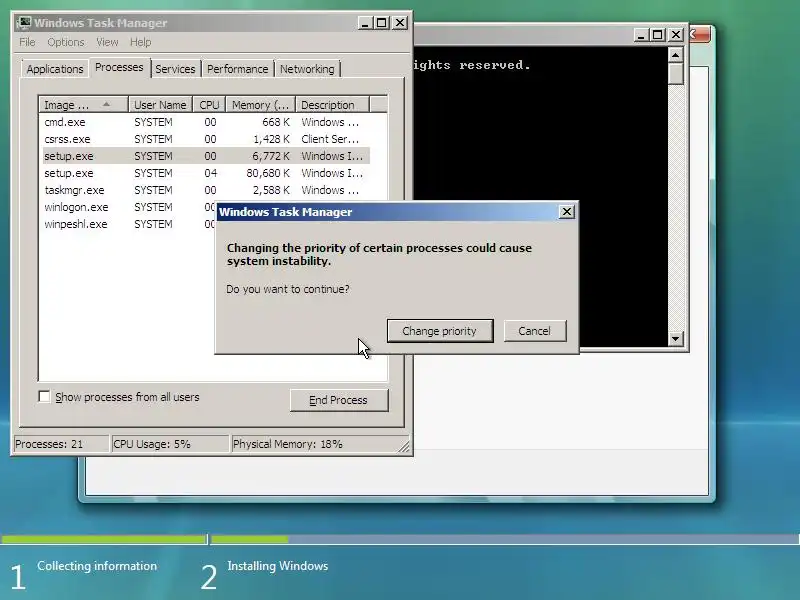Confirm with the Change priority button
The width and height of the screenshot is (800, 600).
(440, 331)
